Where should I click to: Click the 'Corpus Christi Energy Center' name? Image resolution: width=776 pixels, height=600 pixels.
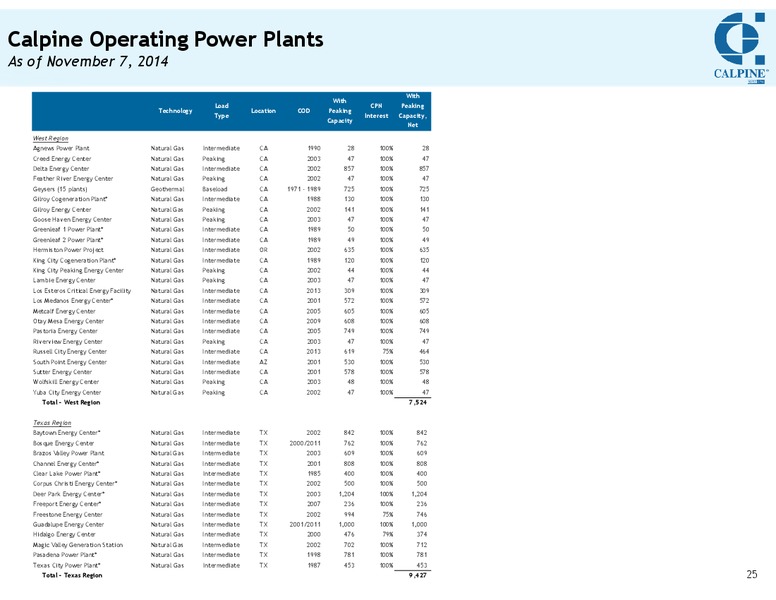[x=75, y=484]
